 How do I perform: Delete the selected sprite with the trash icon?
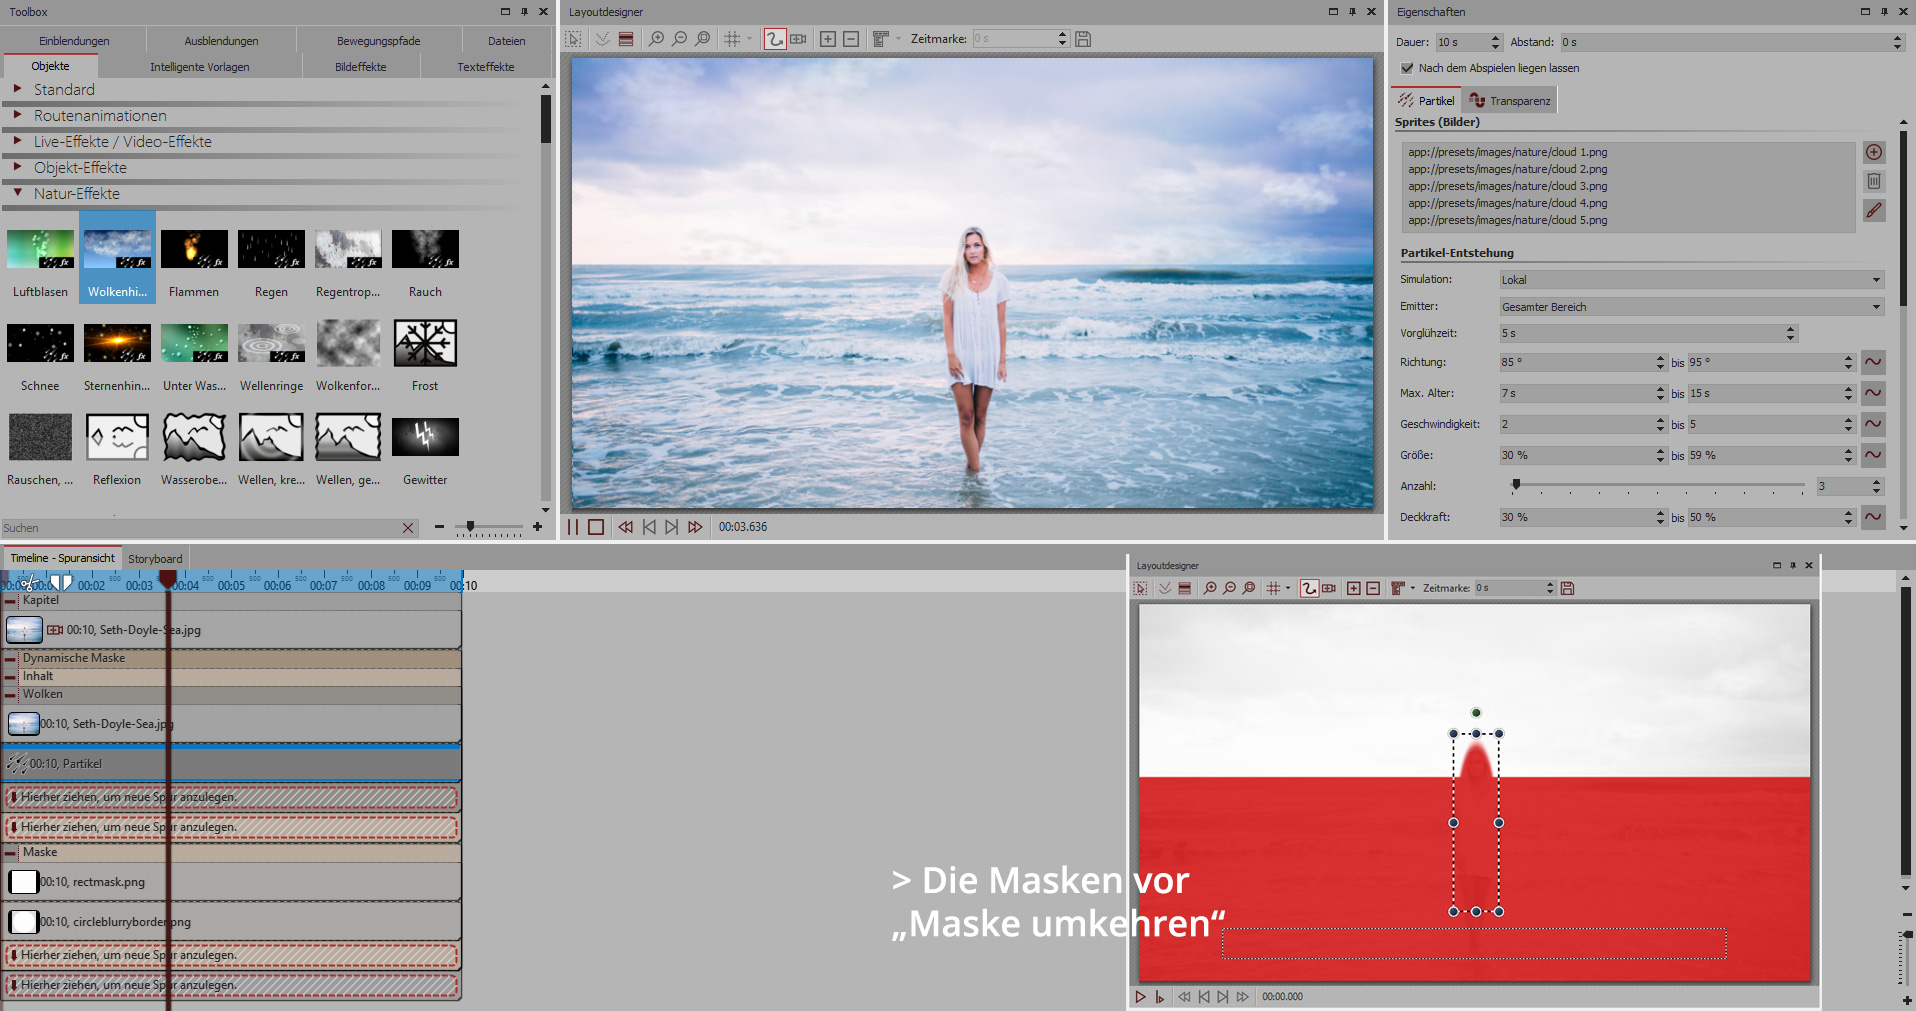(1874, 181)
